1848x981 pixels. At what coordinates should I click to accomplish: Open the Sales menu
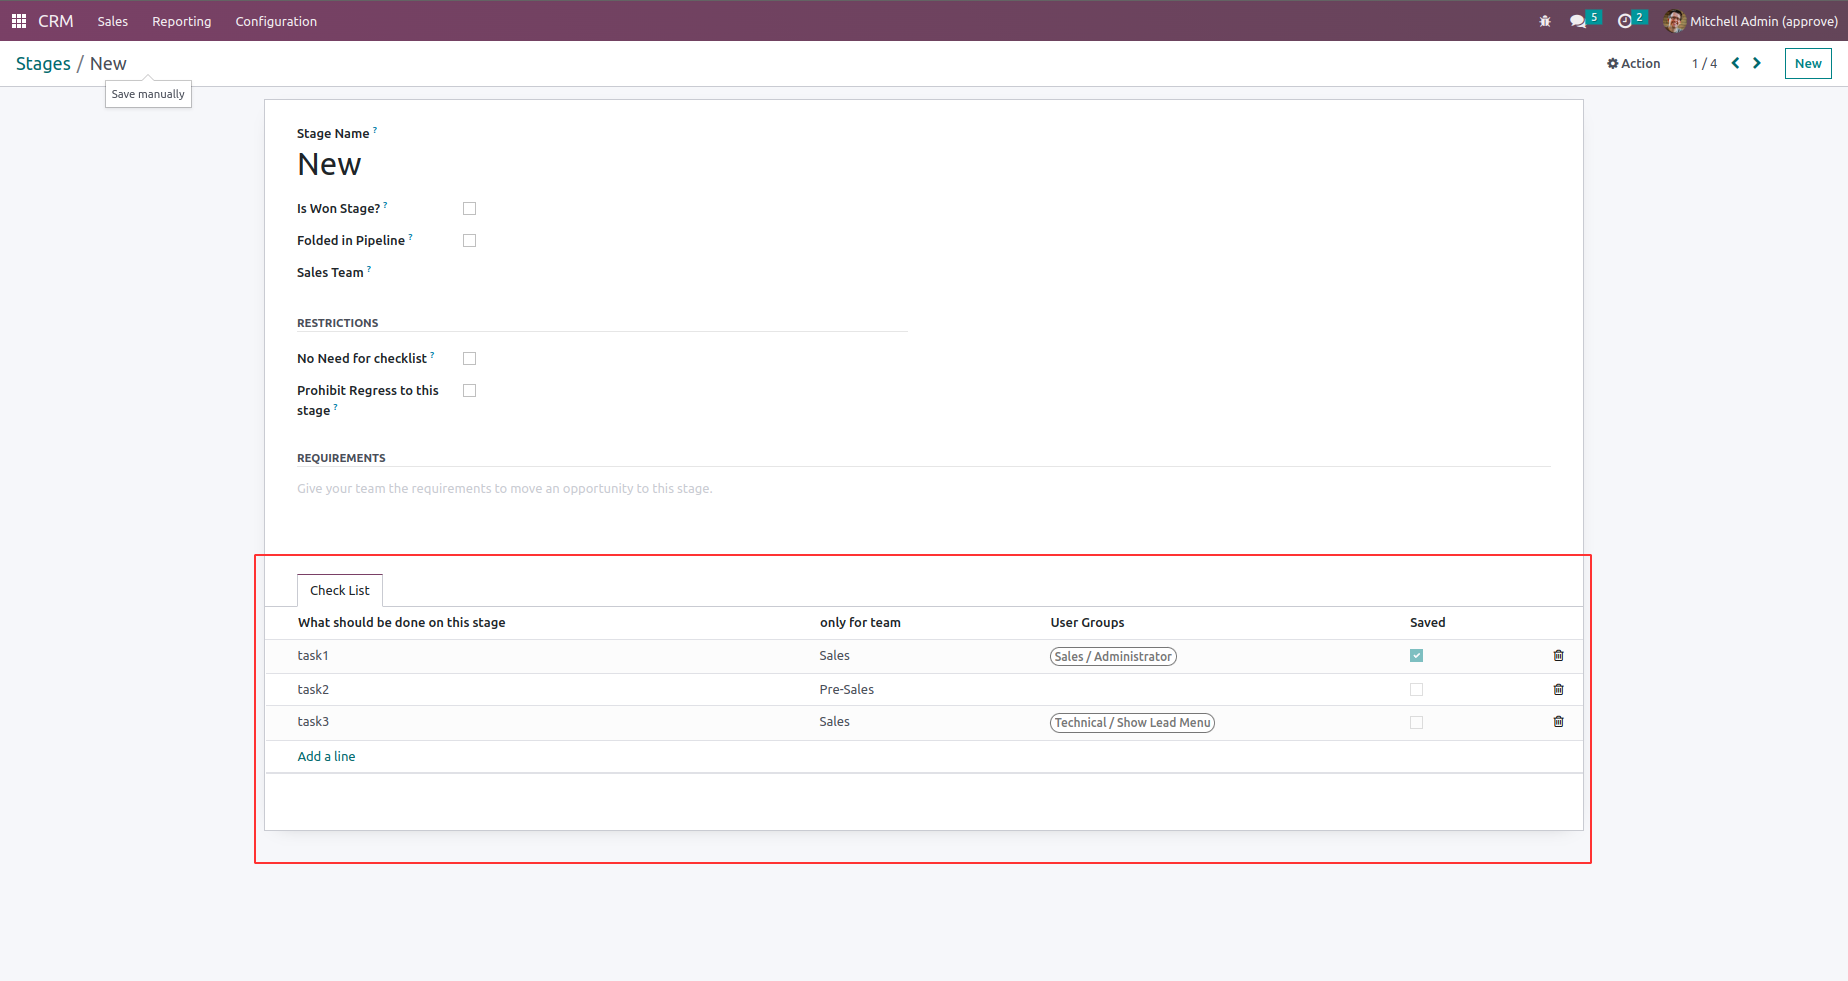113,21
